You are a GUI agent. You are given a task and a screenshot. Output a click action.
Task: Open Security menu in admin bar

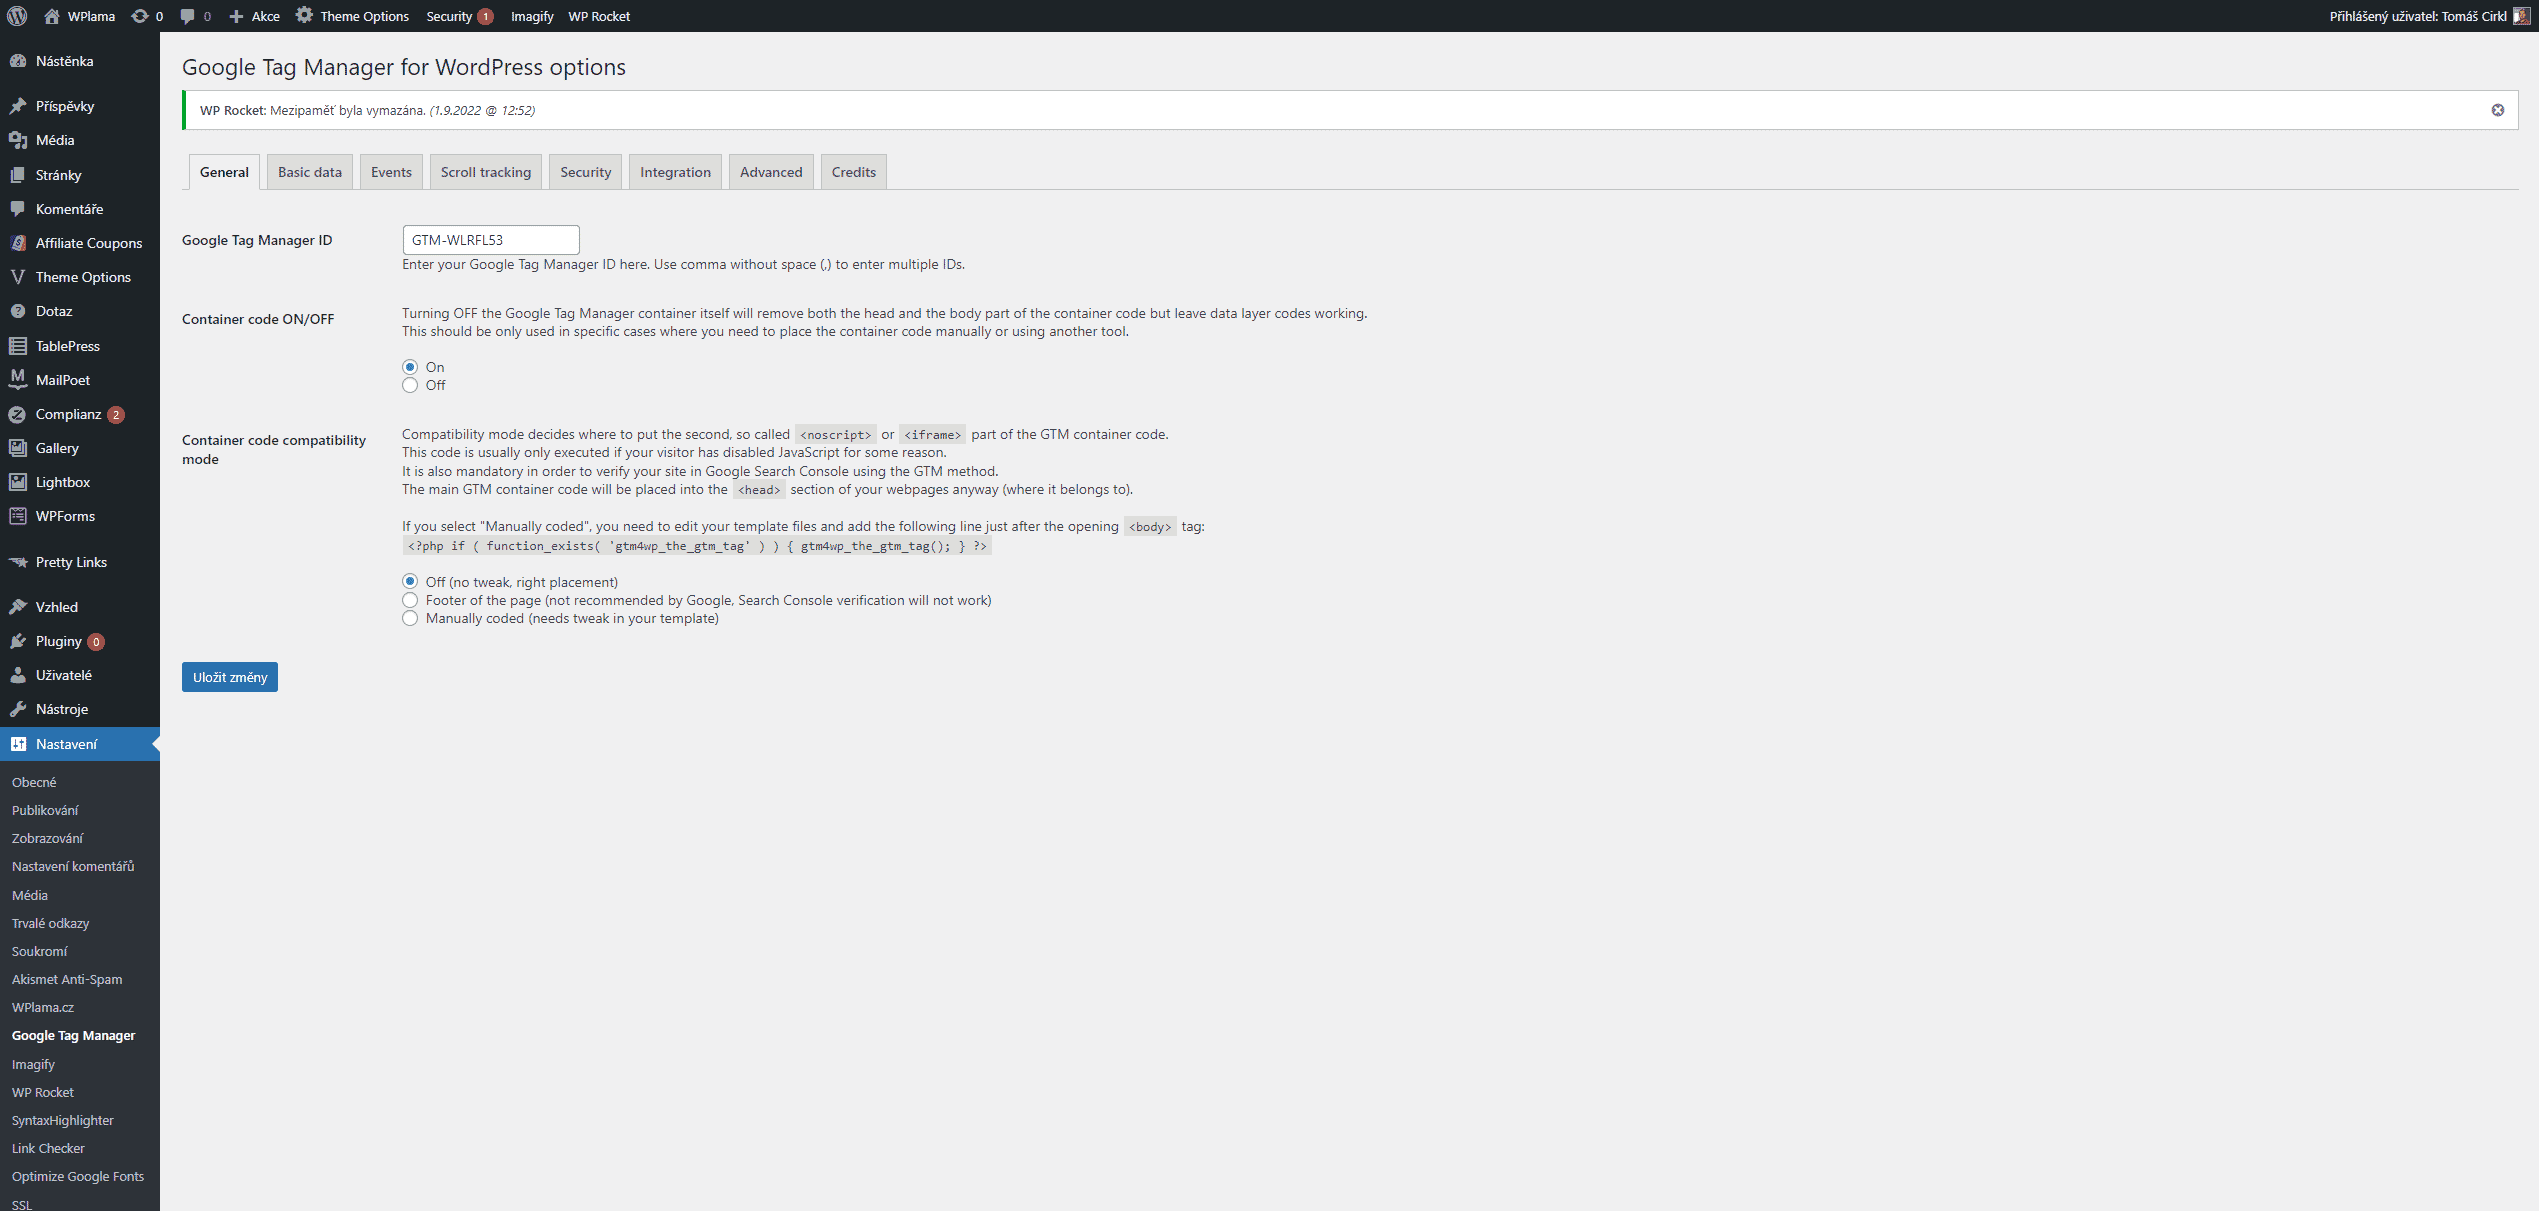click(x=459, y=16)
